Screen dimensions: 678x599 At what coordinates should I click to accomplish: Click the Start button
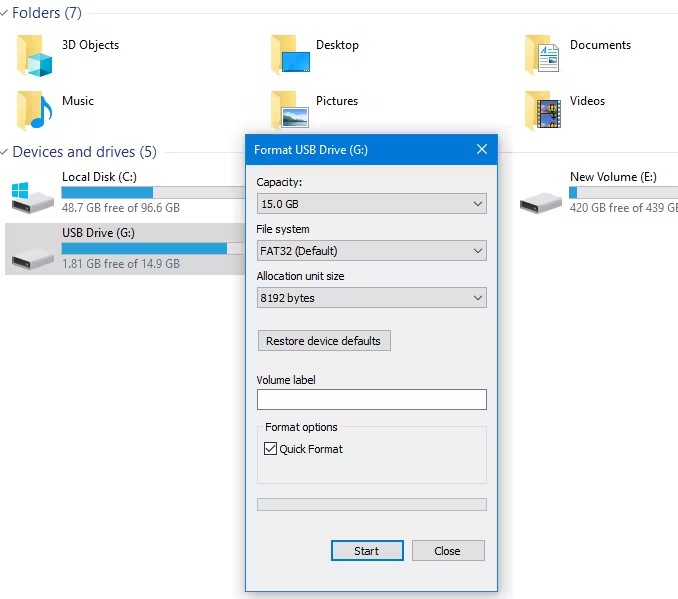coord(367,551)
